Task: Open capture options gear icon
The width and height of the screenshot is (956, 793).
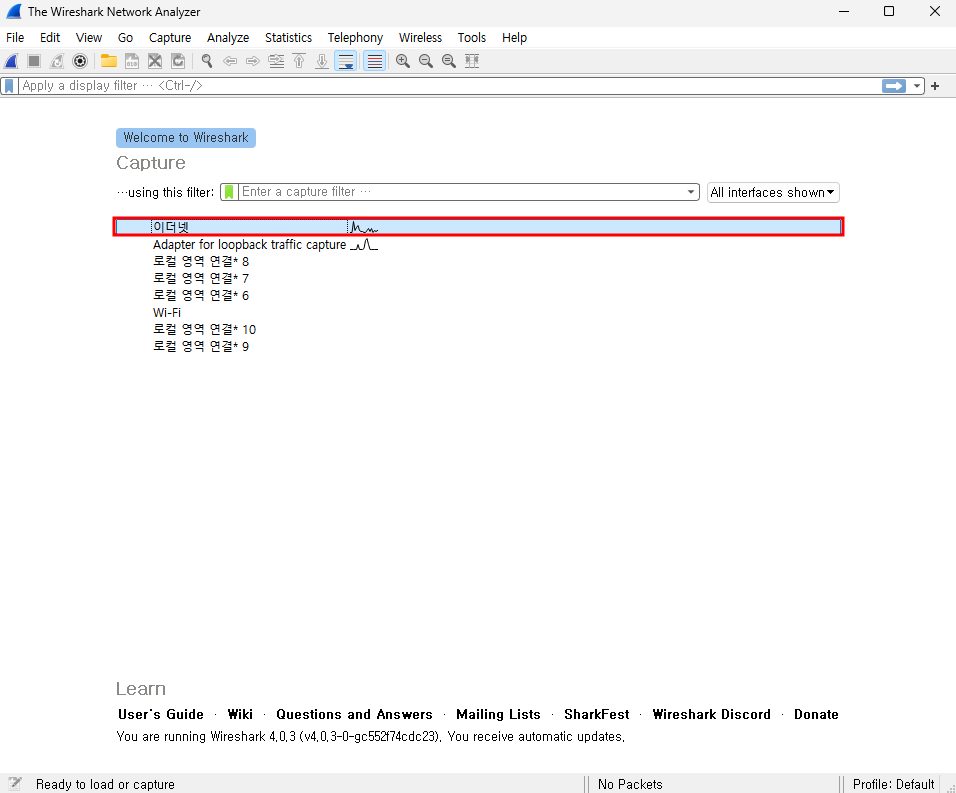Action: (80, 61)
